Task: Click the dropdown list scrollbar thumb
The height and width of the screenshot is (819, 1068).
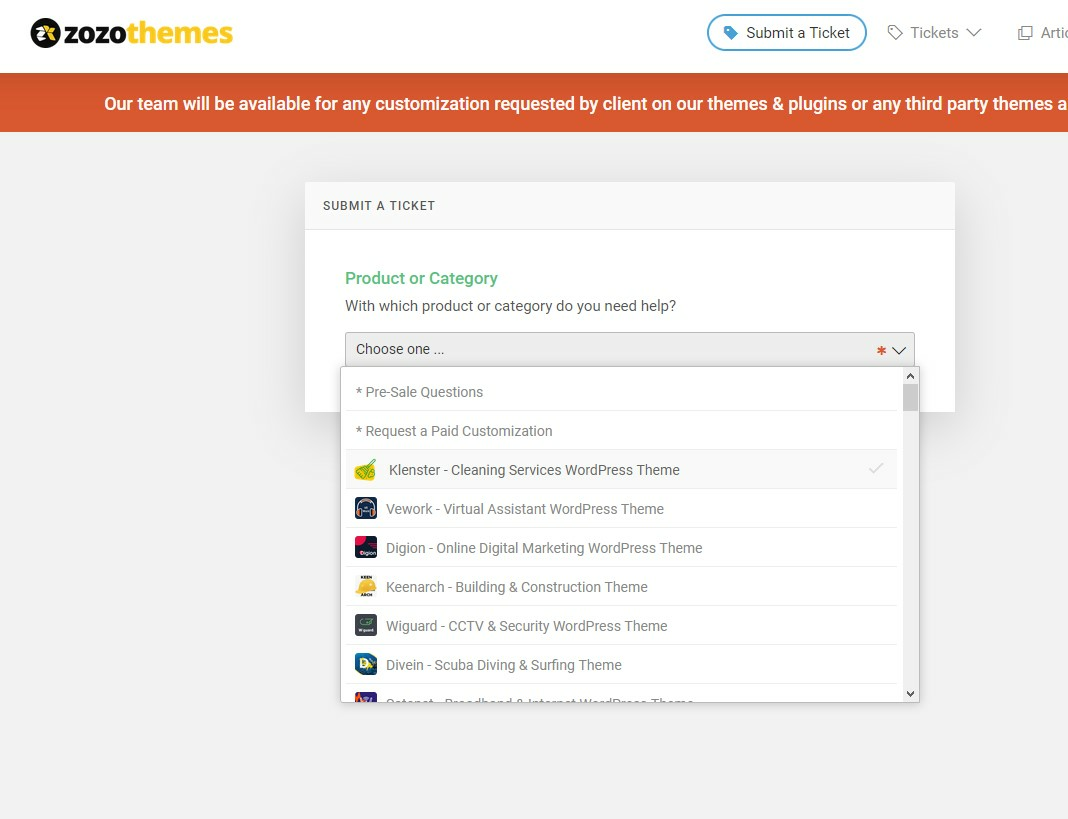Action: coord(910,398)
